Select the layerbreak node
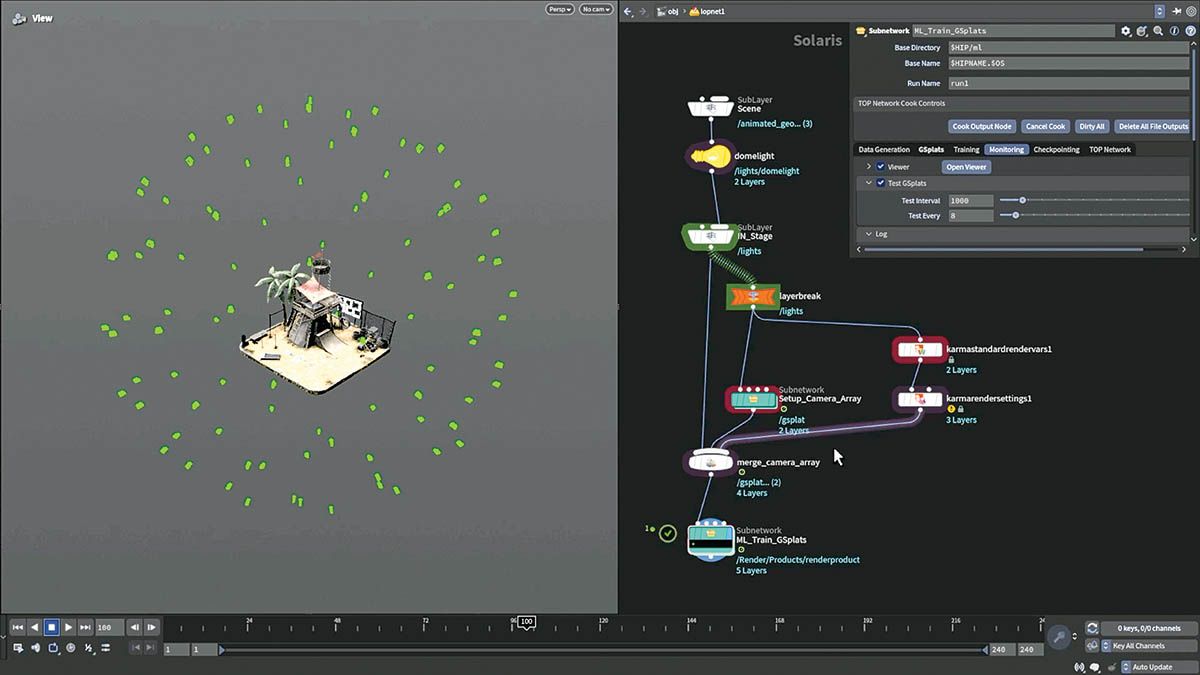The width and height of the screenshot is (1200, 675). 752,297
